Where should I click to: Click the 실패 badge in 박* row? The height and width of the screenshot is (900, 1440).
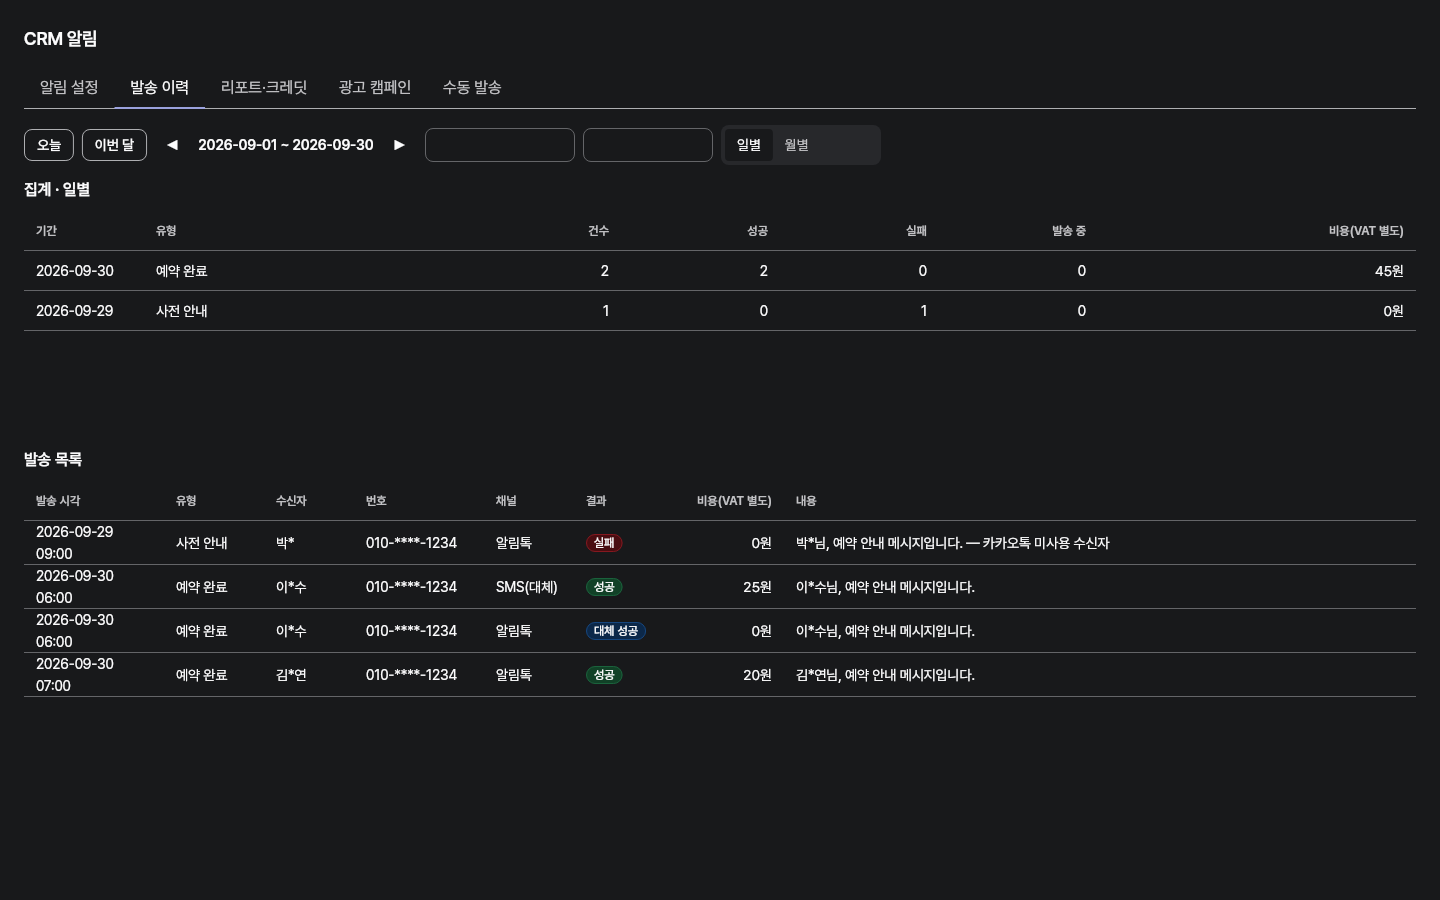(x=604, y=543)
